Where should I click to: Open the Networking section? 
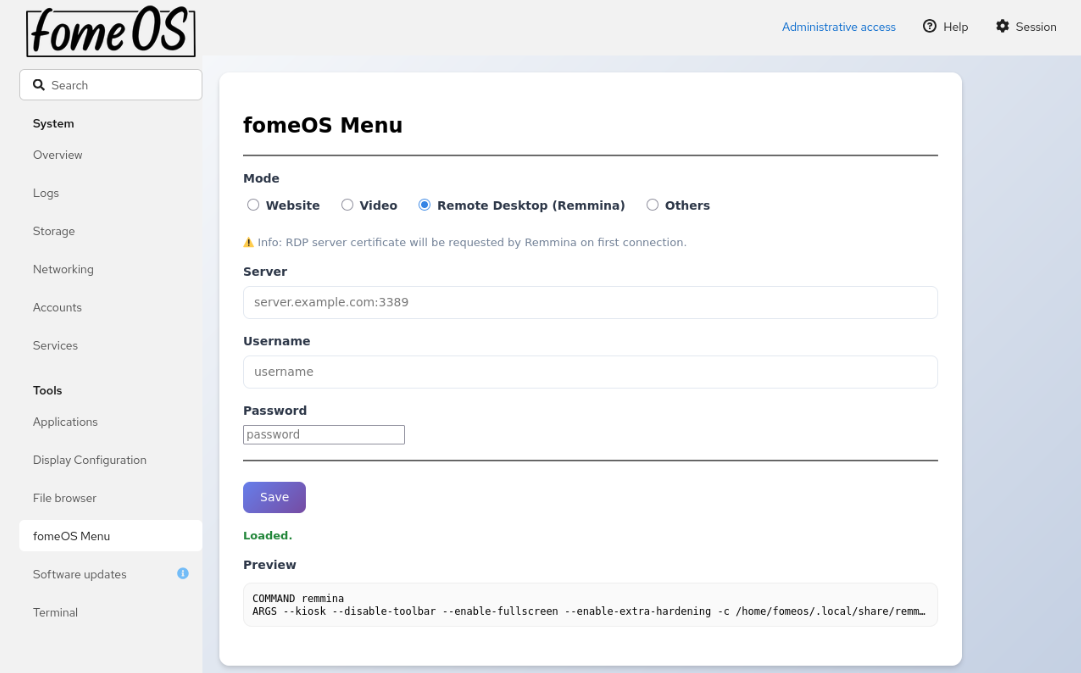63,269
